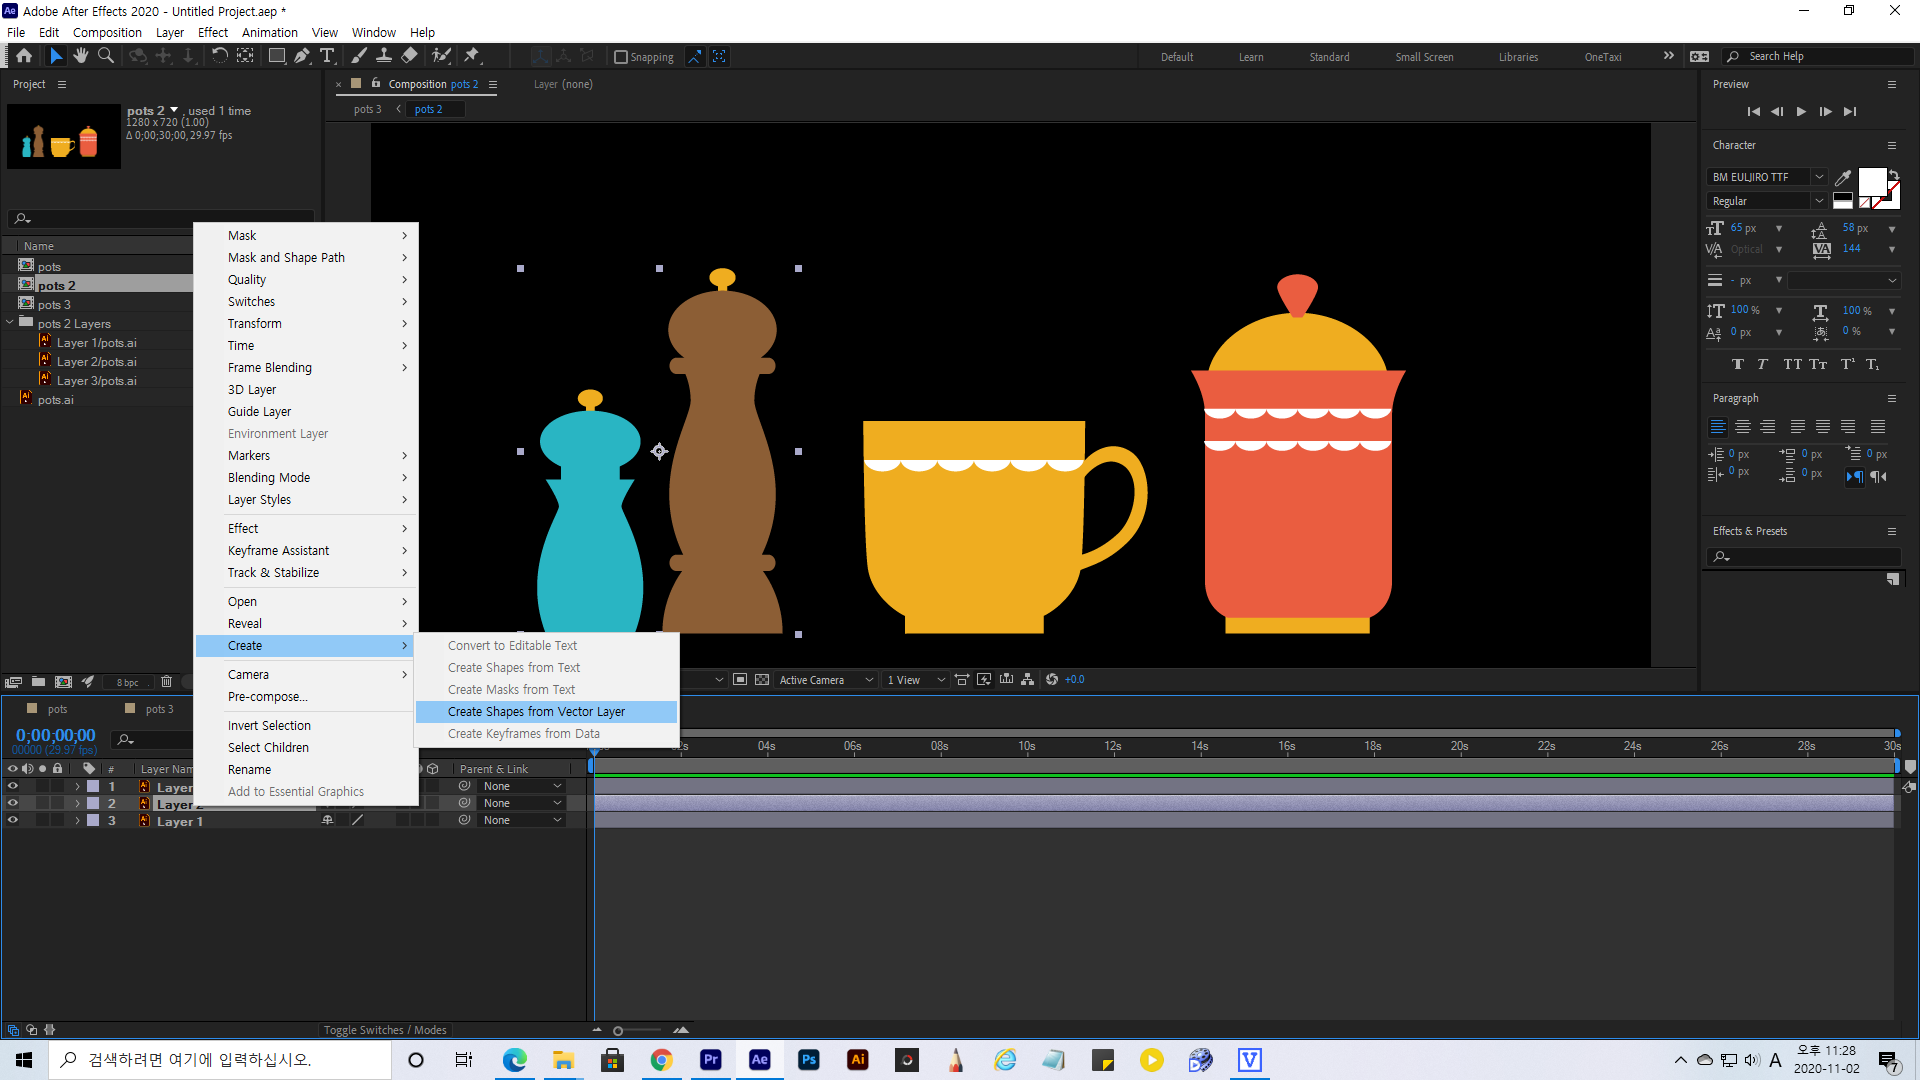Choose Create Shapes from Vector Layer
This screenshot has width=1920, height=1080.
(x=536, y=712)
